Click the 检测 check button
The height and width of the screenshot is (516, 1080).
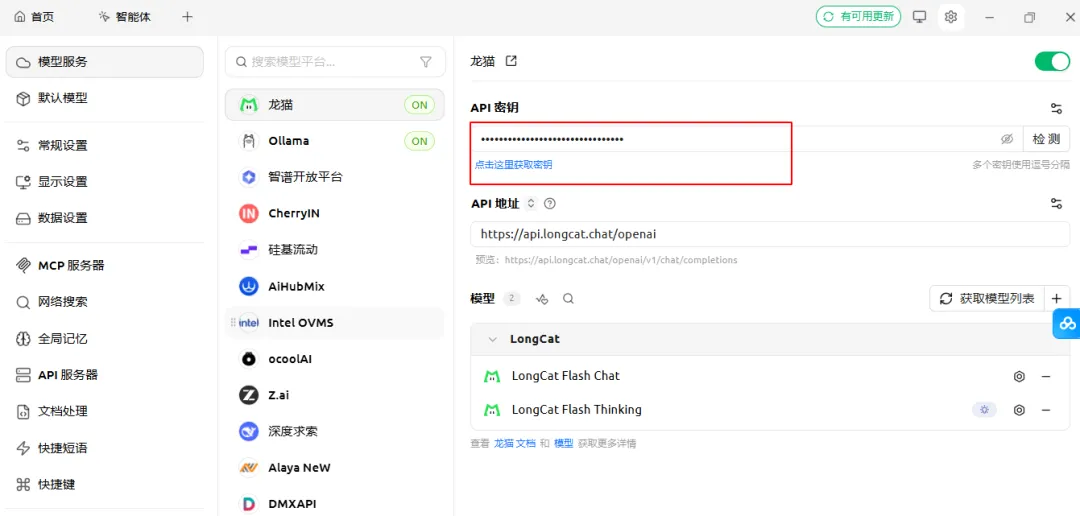tap(1046, 139)
